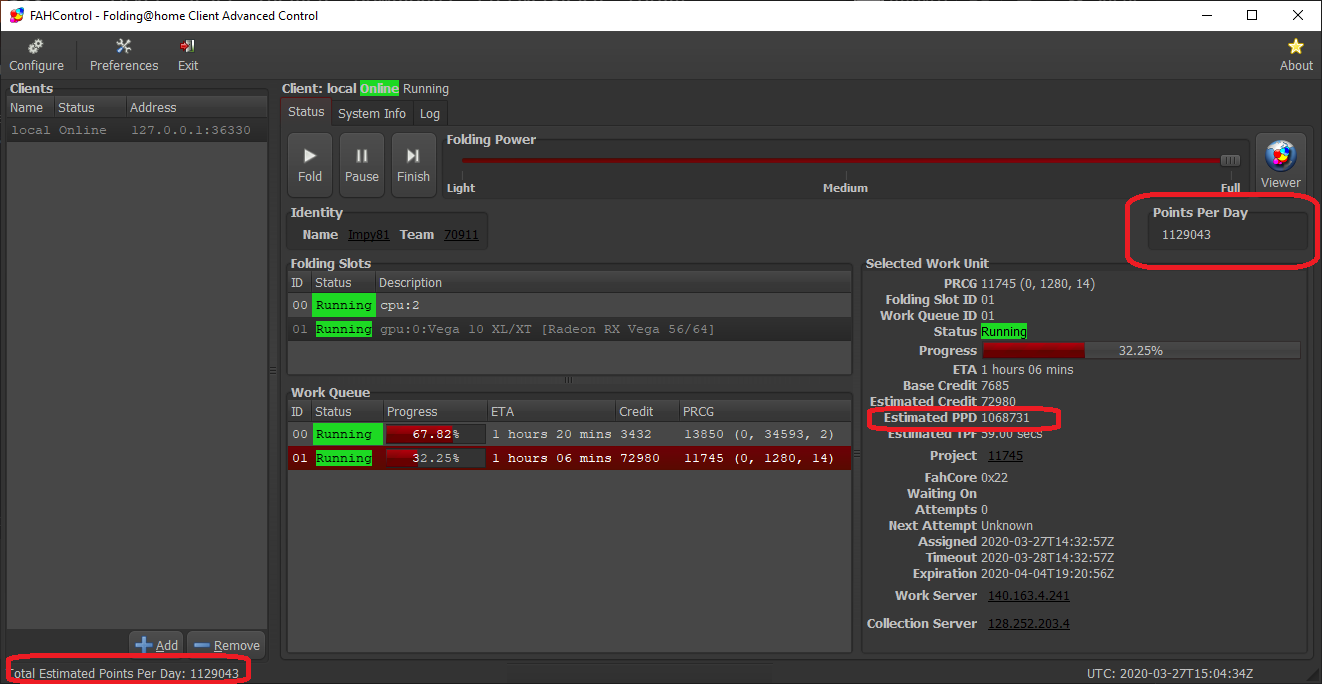1322x684 pixels.
Task: Click the Finish button
Action: click(413, 163)
